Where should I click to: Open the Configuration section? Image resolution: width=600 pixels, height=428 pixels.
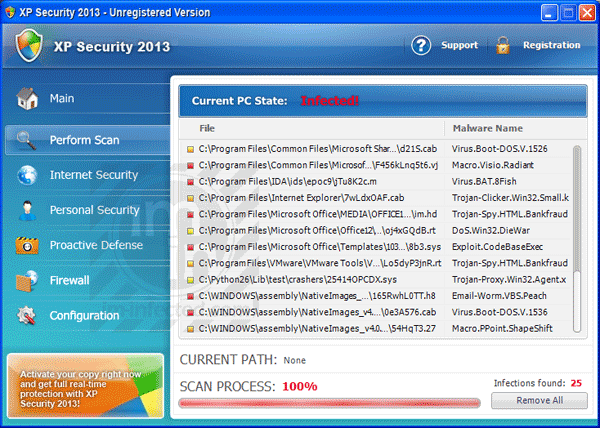point(87,316)
